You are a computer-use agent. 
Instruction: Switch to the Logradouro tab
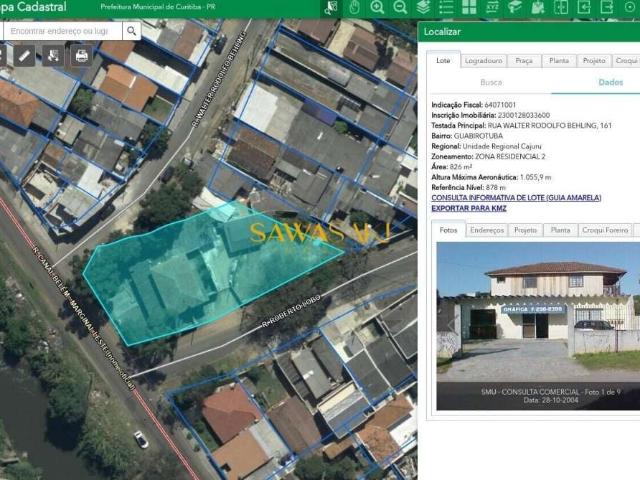(x=484, y=60)
